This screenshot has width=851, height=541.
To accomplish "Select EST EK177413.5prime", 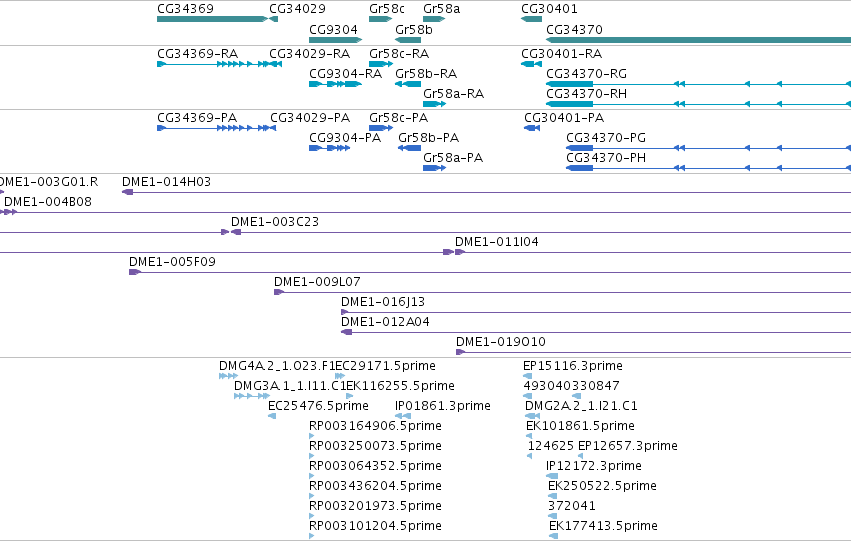I will (x=554, y=536).
